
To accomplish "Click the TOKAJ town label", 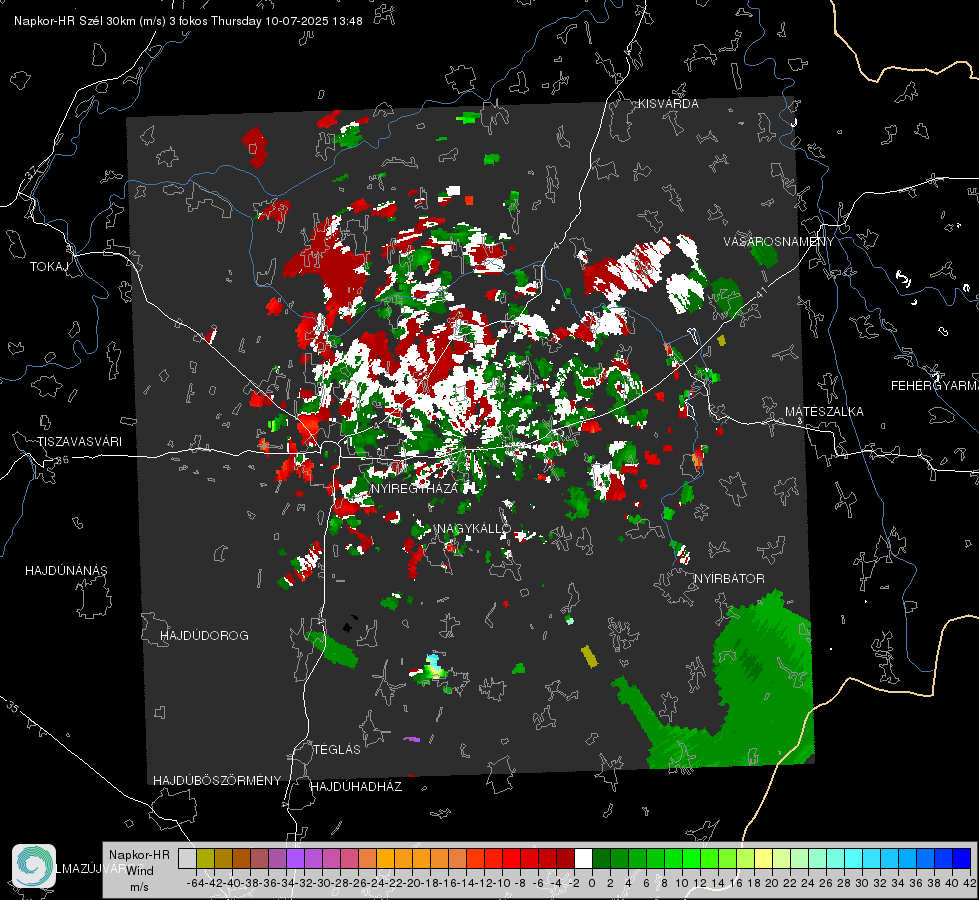I will 49,267.
